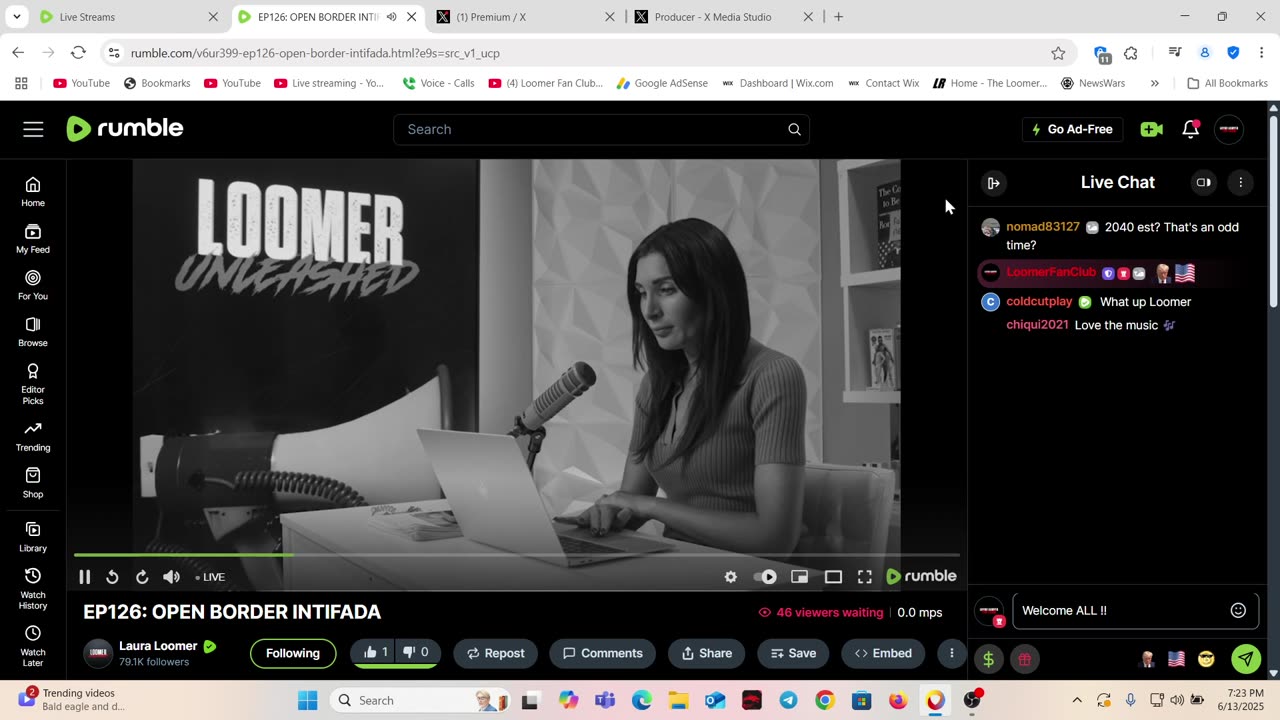Rewind the video with the back-arrow icon
Screen dimensions: 1280x720
(112, 577)
